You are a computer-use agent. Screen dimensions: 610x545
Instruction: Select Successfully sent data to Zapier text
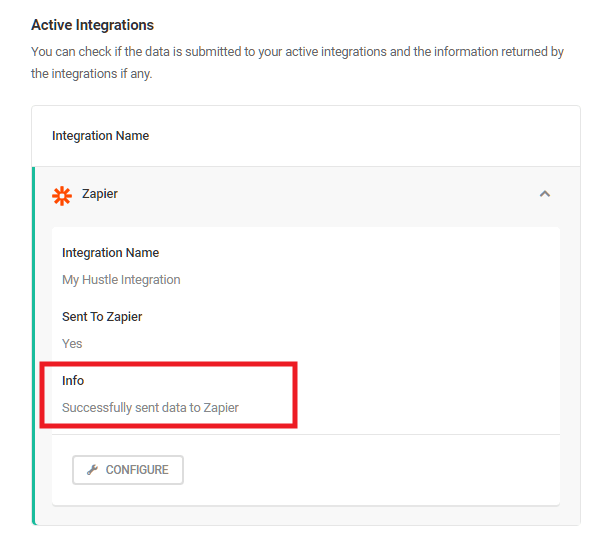coord(150,408)
